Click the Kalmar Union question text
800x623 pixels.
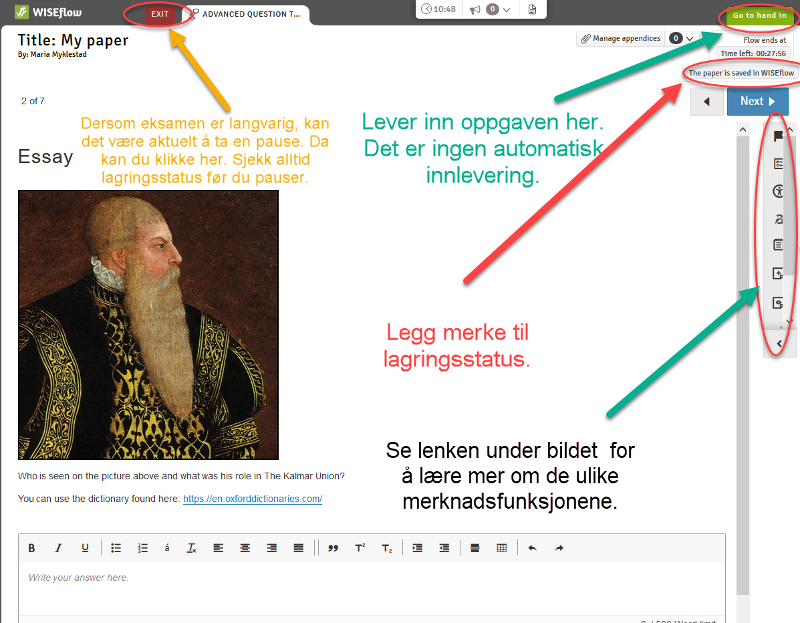(x=181, y=476)
